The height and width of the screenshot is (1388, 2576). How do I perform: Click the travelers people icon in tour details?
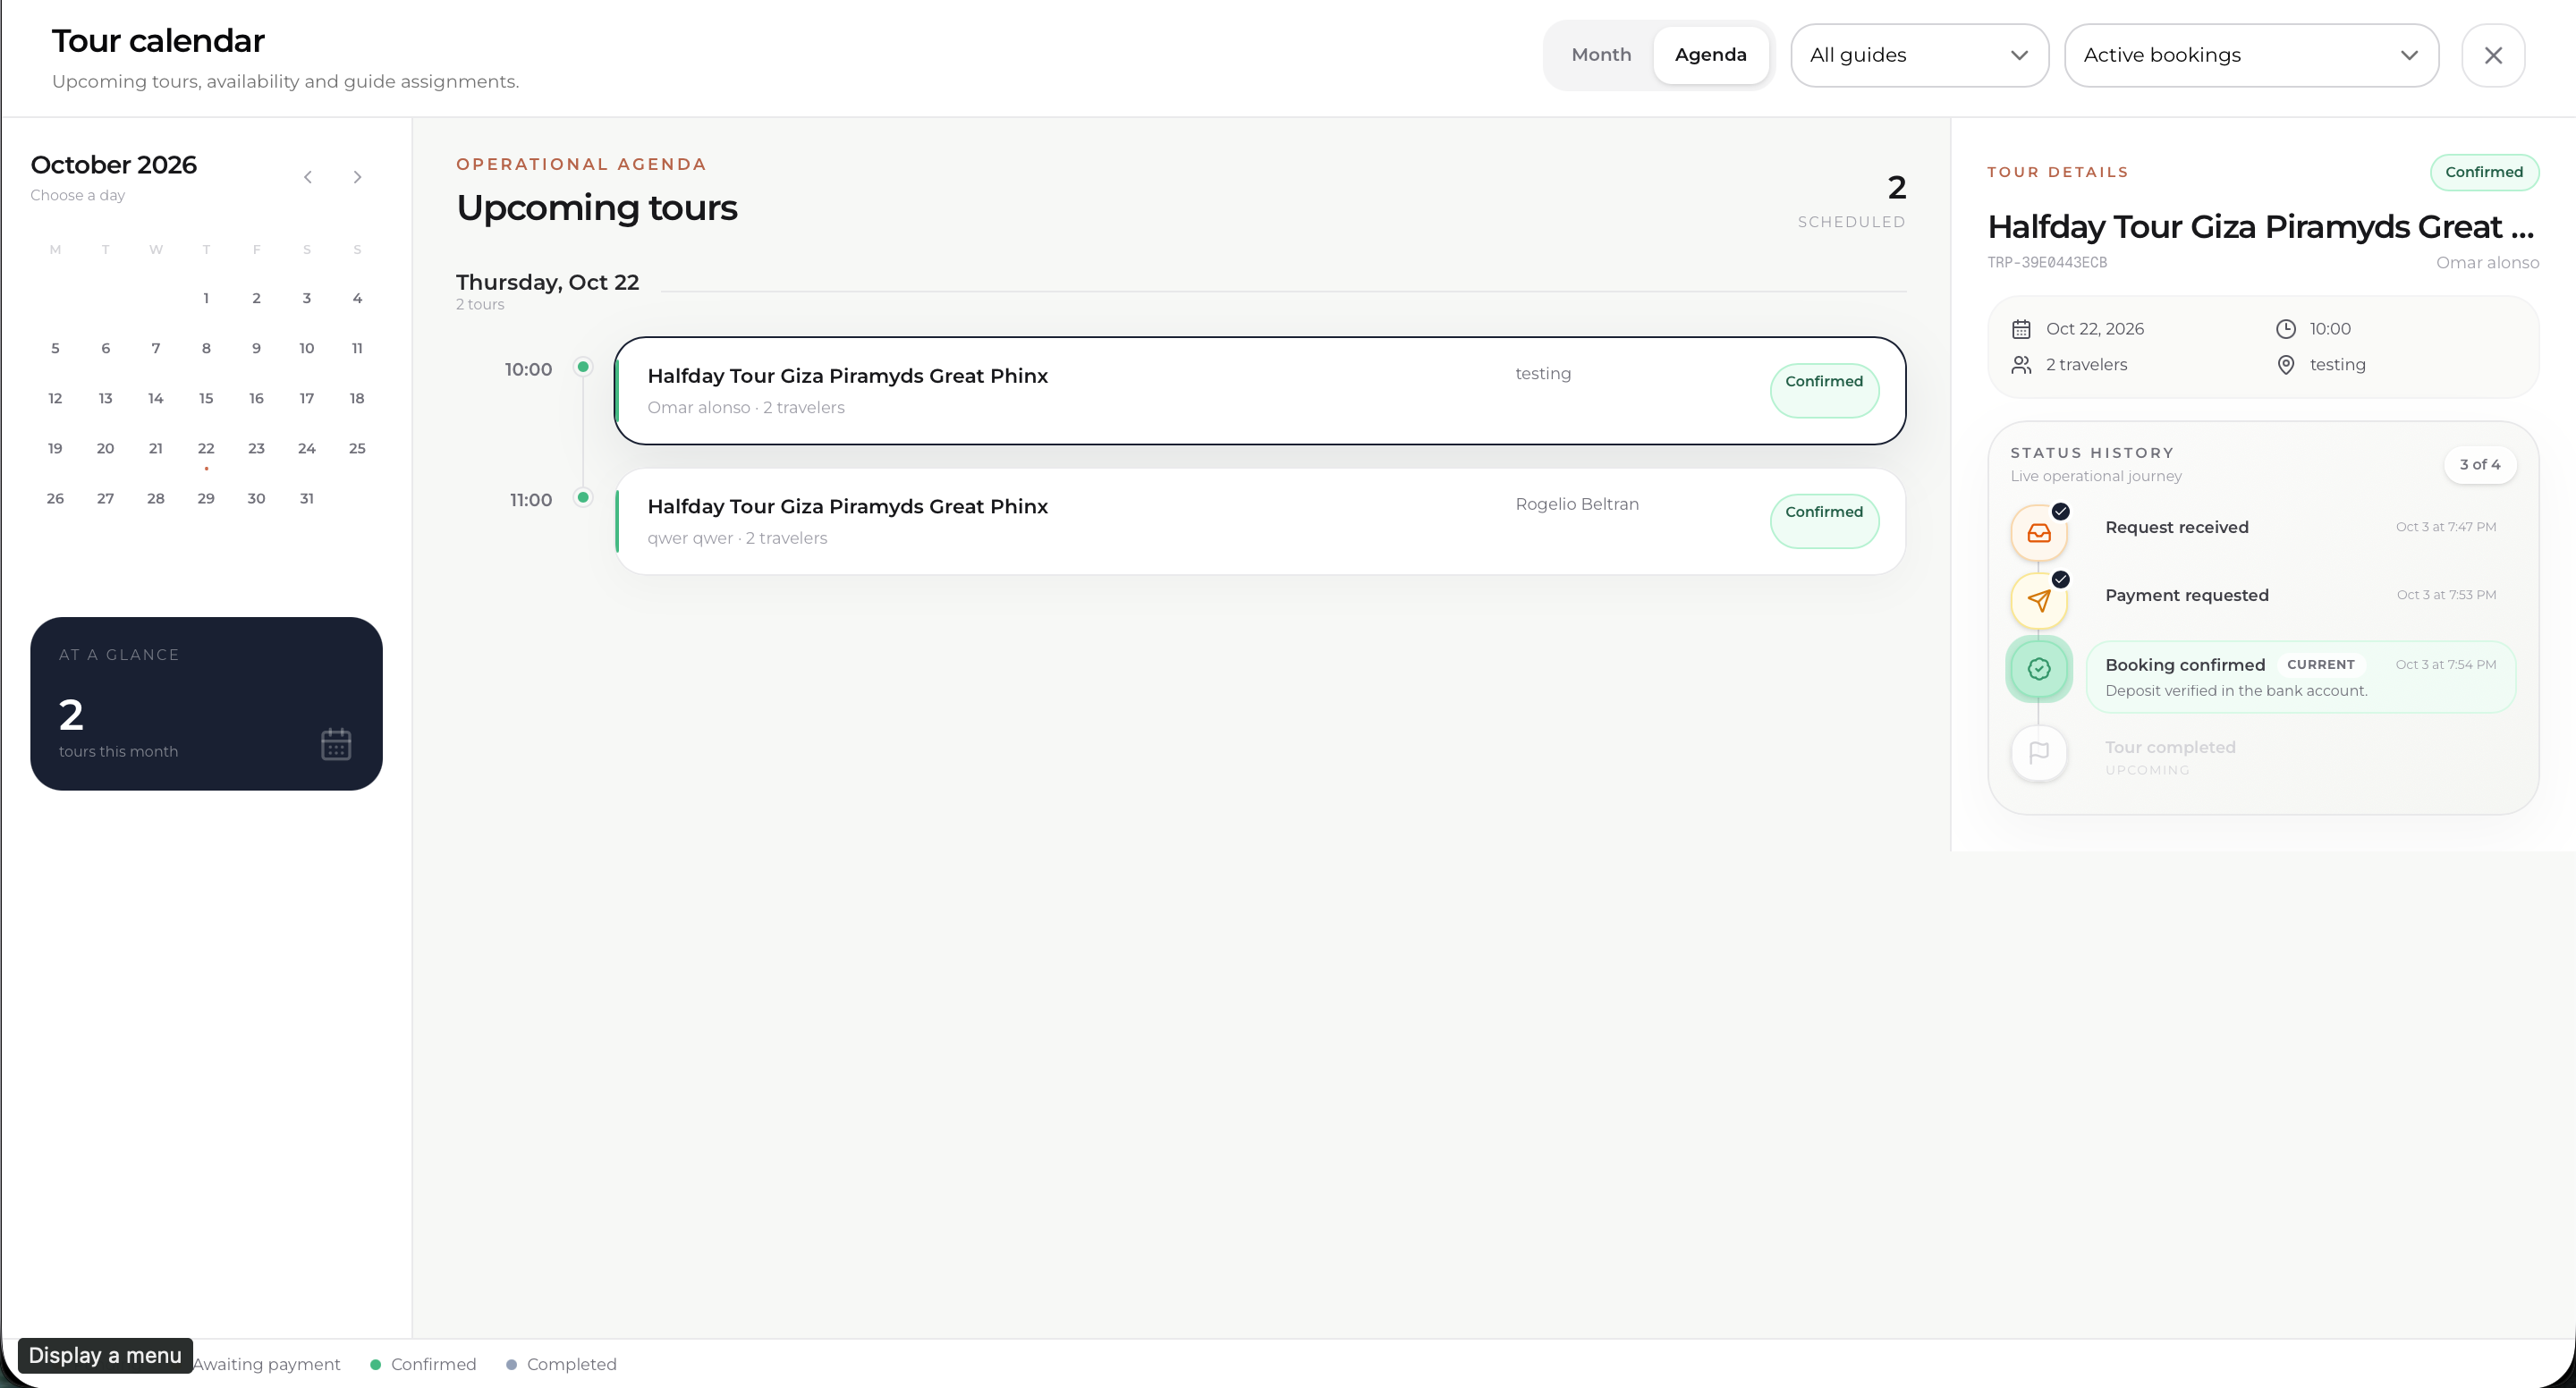[x=2021, y=365]
